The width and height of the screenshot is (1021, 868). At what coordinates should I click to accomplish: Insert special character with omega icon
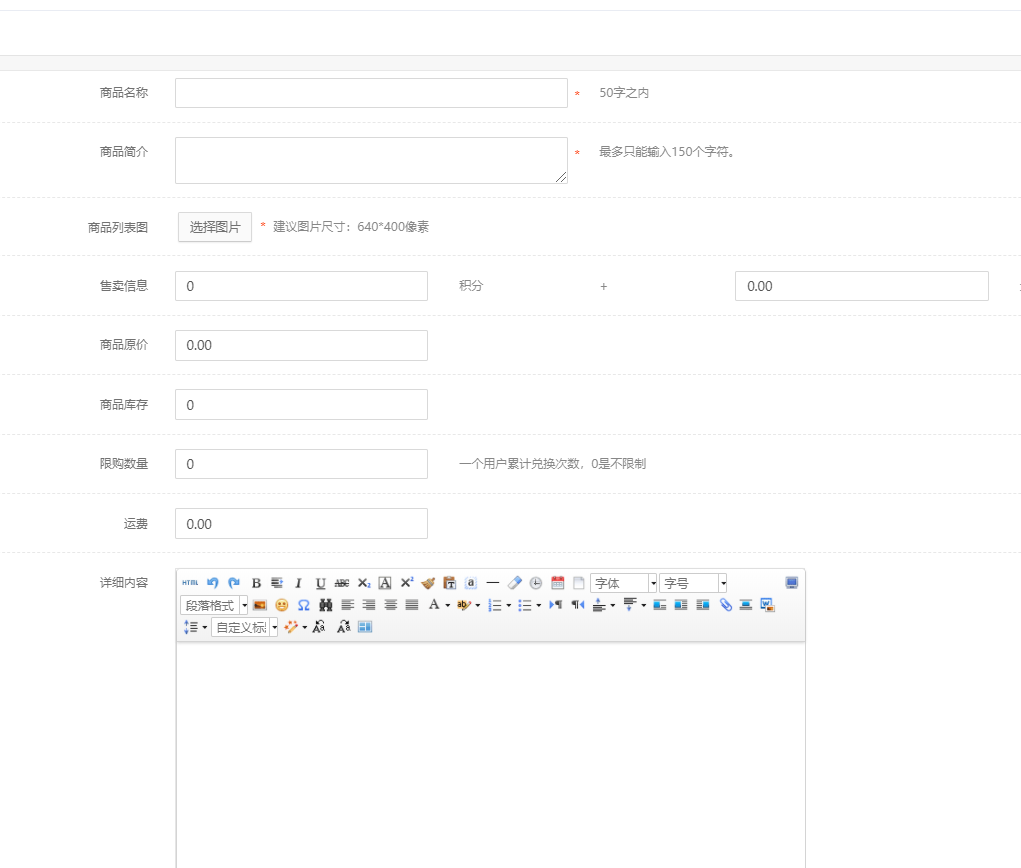click(x=303, y=605)
